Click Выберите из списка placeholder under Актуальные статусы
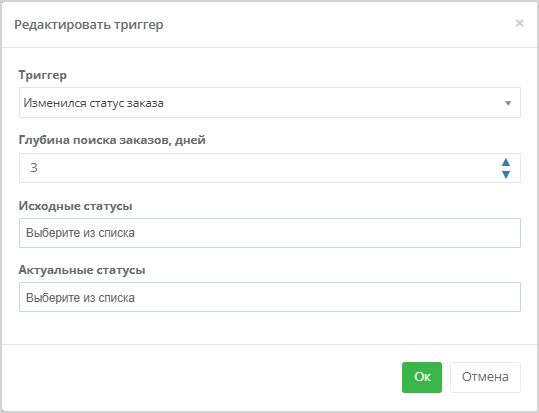The width and height of the screenshot is (539, 413). (80, 297)
